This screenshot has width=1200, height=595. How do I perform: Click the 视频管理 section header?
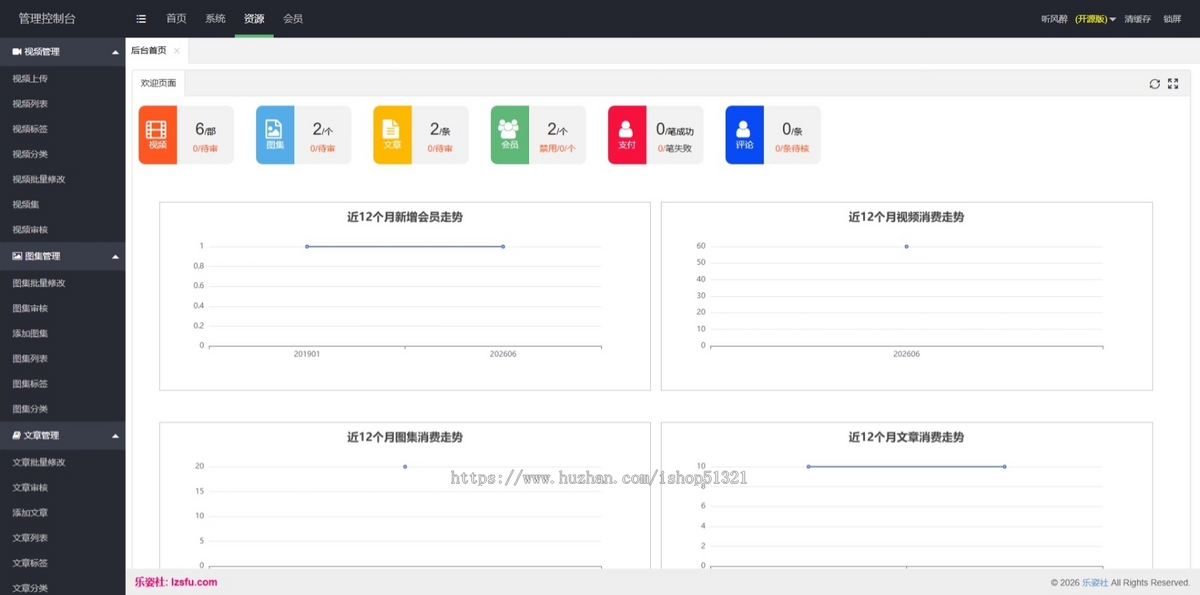(63, 51)
